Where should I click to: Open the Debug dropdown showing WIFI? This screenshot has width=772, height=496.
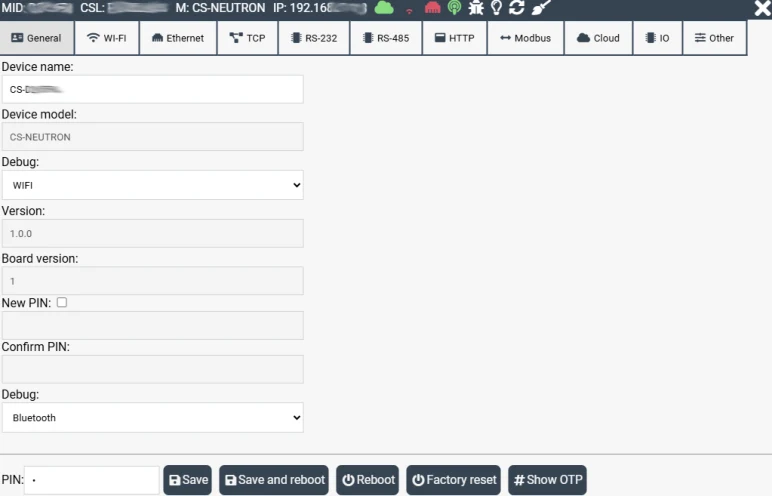pyautogui.click(x=153, y=185)
